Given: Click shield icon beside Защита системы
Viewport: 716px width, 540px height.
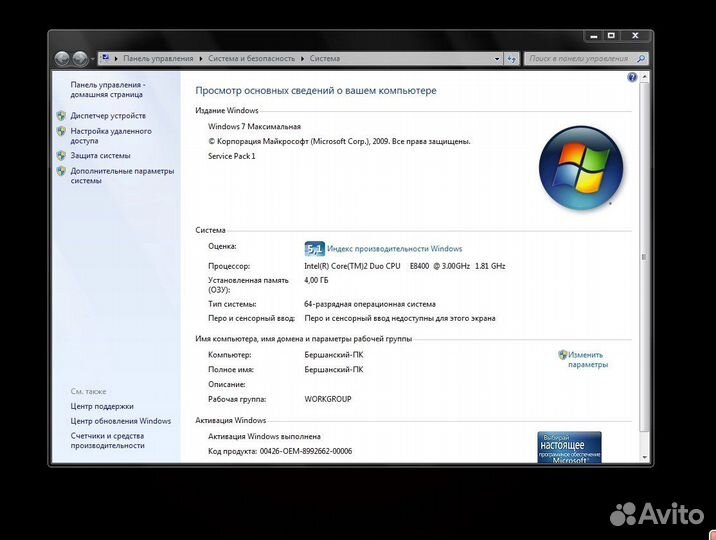Looking at the screenshot, I should [61, 156].
